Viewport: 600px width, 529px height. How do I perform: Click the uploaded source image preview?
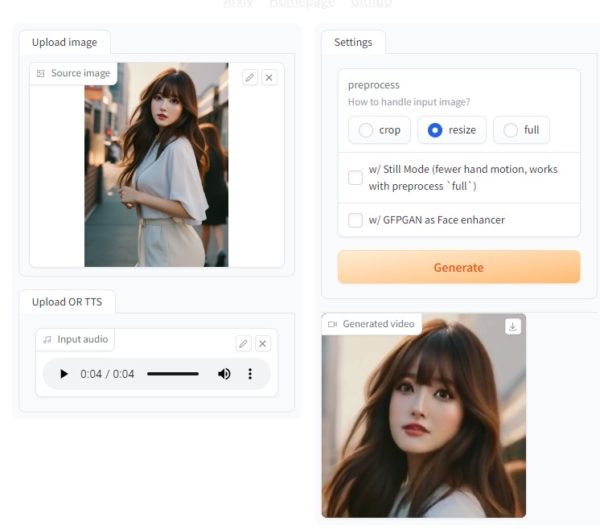[x=156, y=165]
